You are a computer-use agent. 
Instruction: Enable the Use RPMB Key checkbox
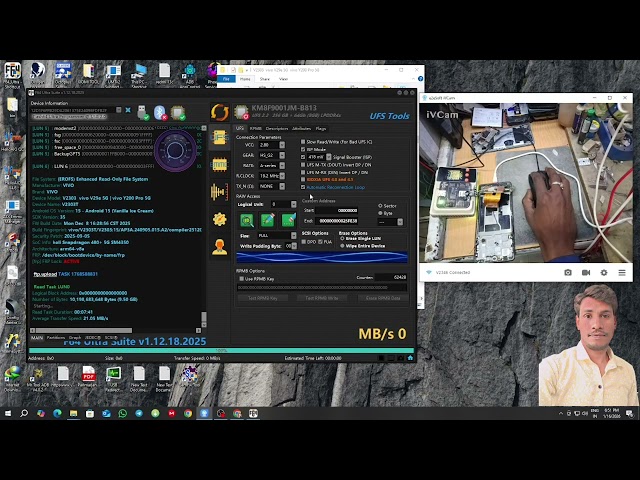click(x=242, y=279)
